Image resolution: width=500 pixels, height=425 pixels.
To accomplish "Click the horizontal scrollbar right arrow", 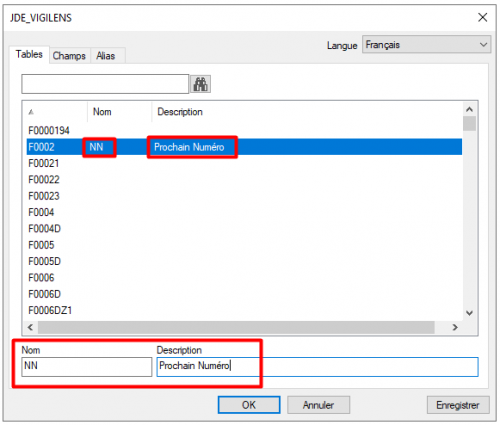I will coord(455,327).
